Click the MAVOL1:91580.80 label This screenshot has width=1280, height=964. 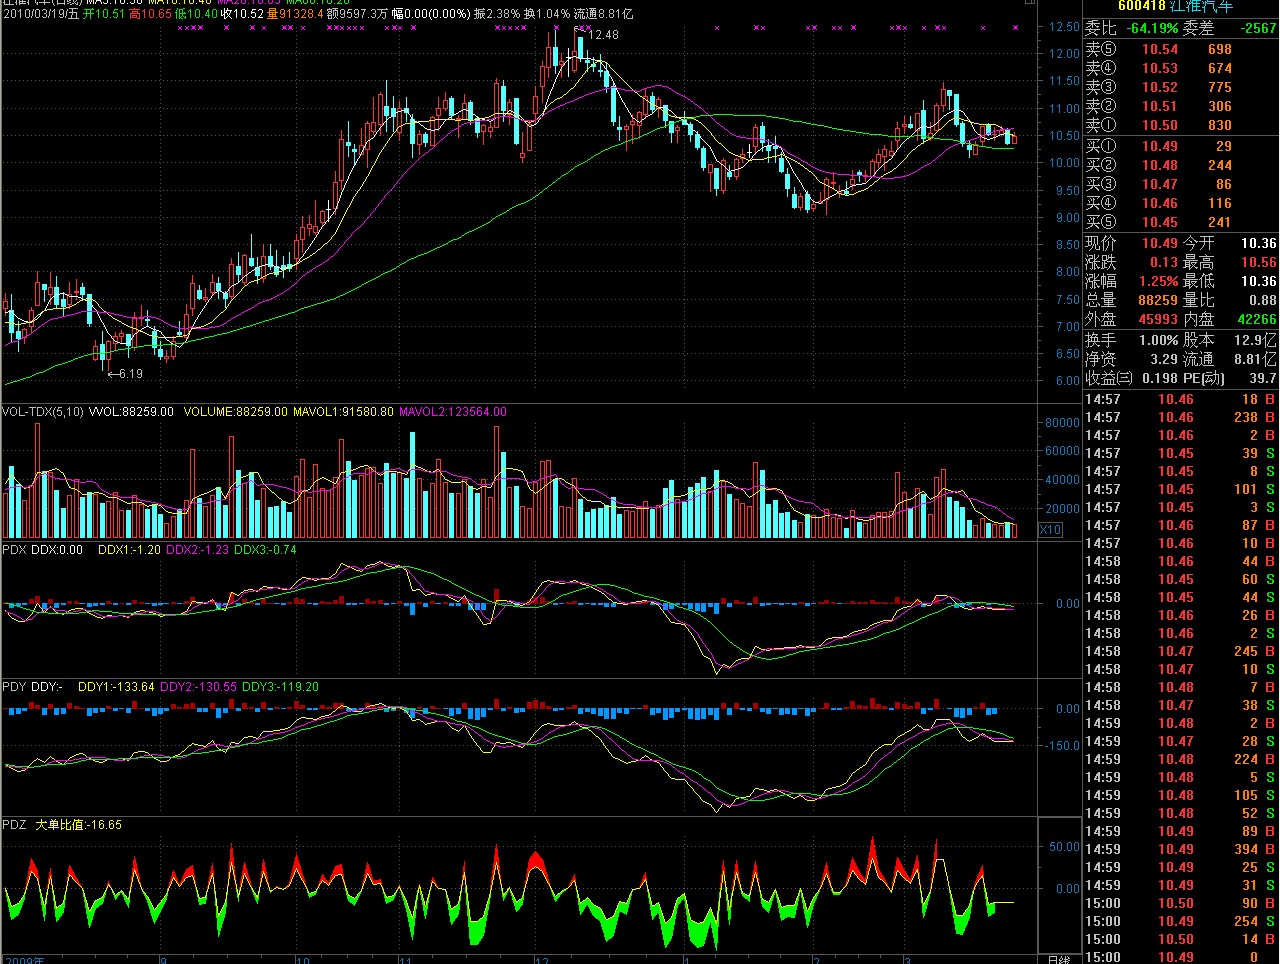pyautogui.click(x=343, y=412)
